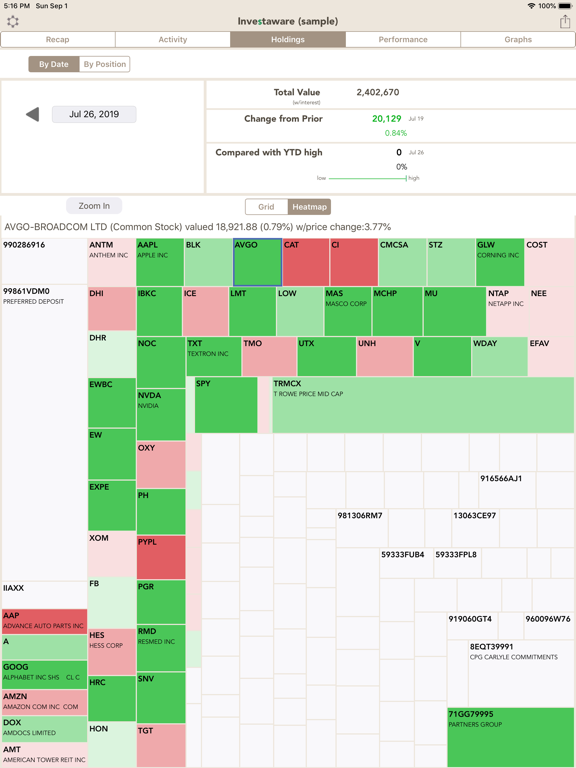This screenshot has width=576, height=768.
Task: Switch to Heatmap display
Action: [x=310, y=207]
